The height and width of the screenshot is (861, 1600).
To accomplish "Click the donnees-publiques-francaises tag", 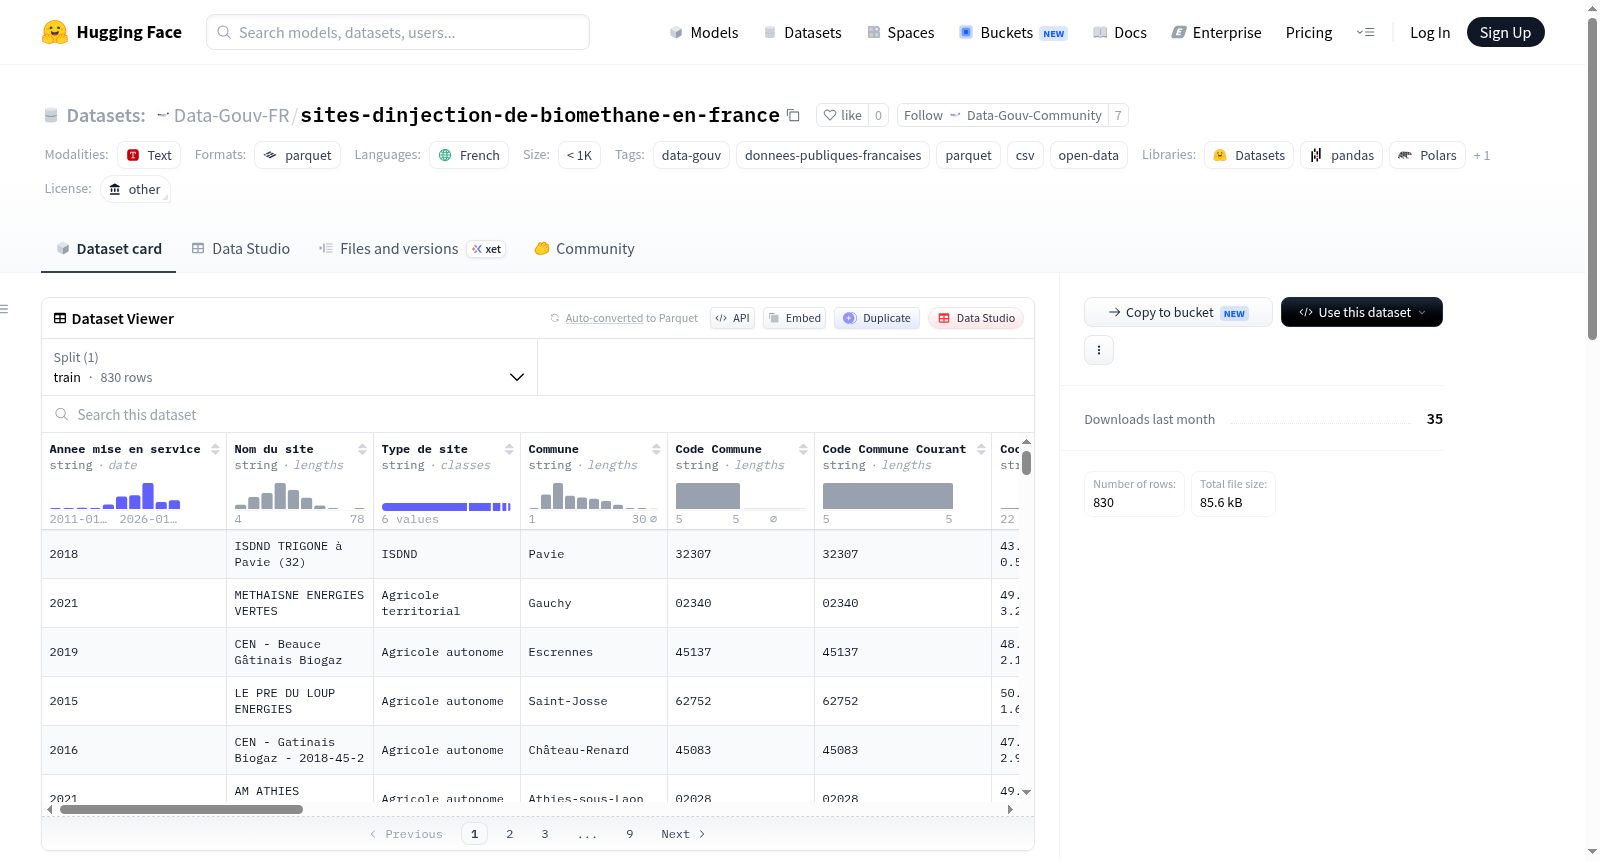I will coord(833,155).
